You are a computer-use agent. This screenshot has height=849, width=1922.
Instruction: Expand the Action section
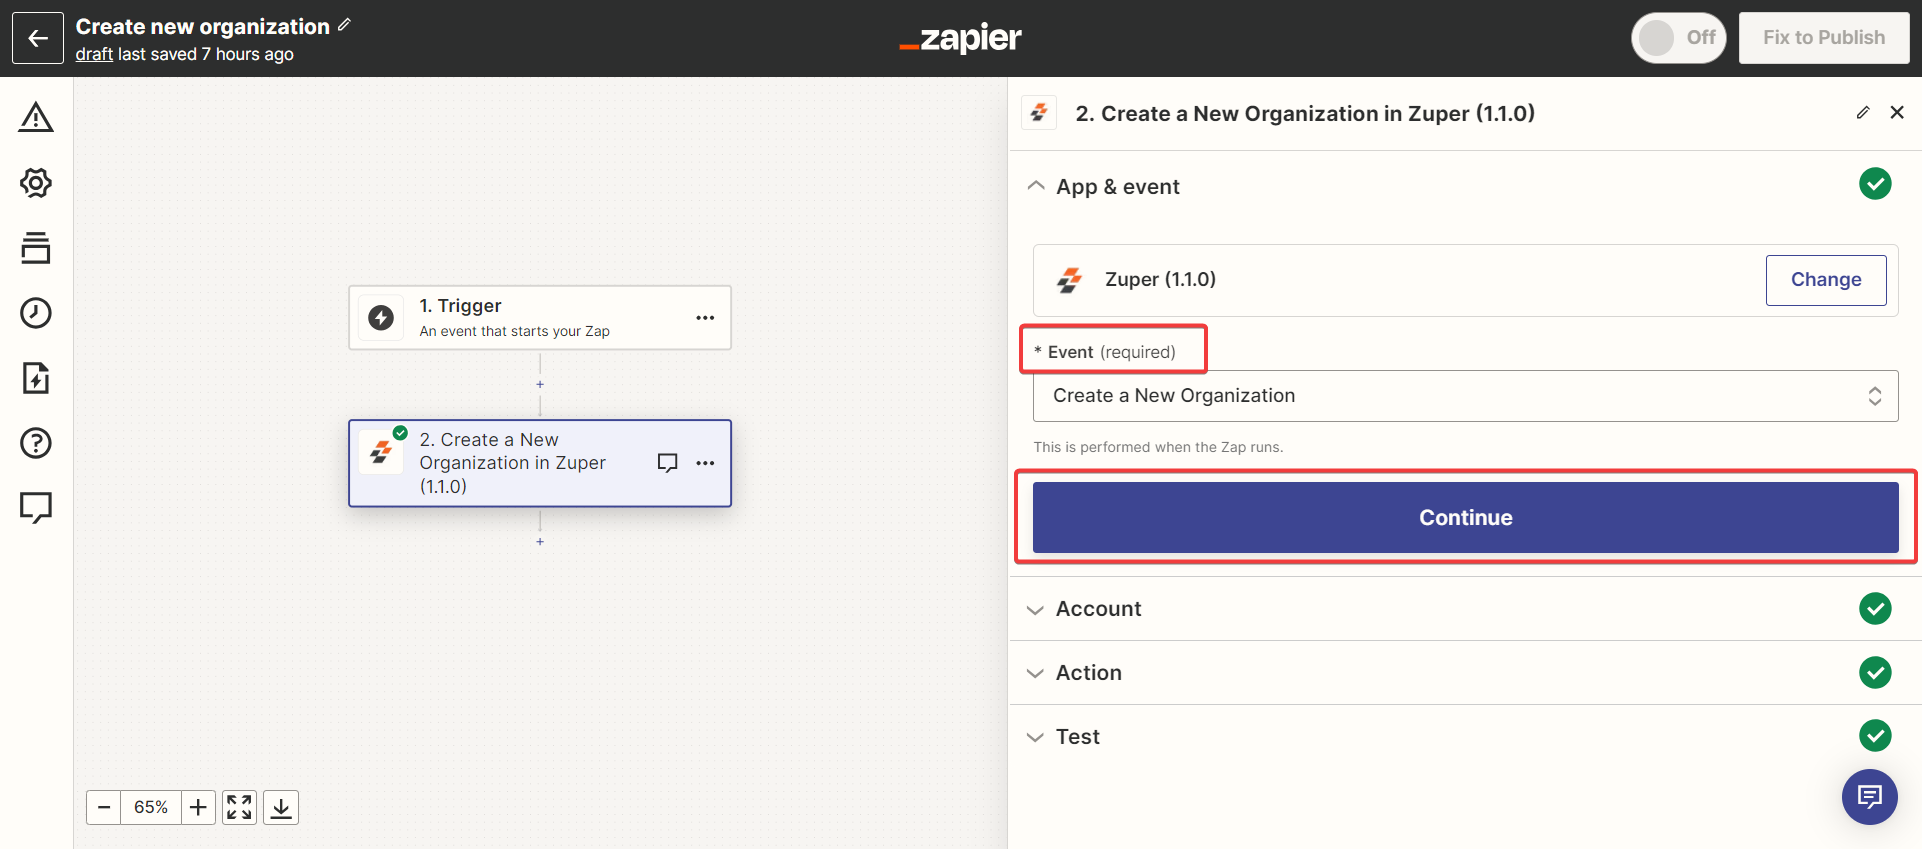1088,673
